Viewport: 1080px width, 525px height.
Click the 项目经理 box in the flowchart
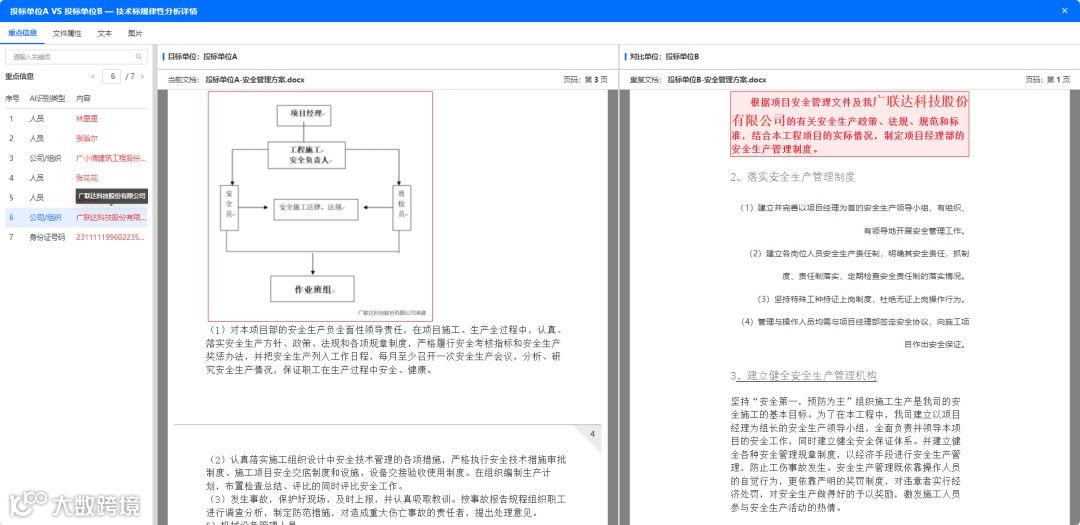[x=304, y=115]
